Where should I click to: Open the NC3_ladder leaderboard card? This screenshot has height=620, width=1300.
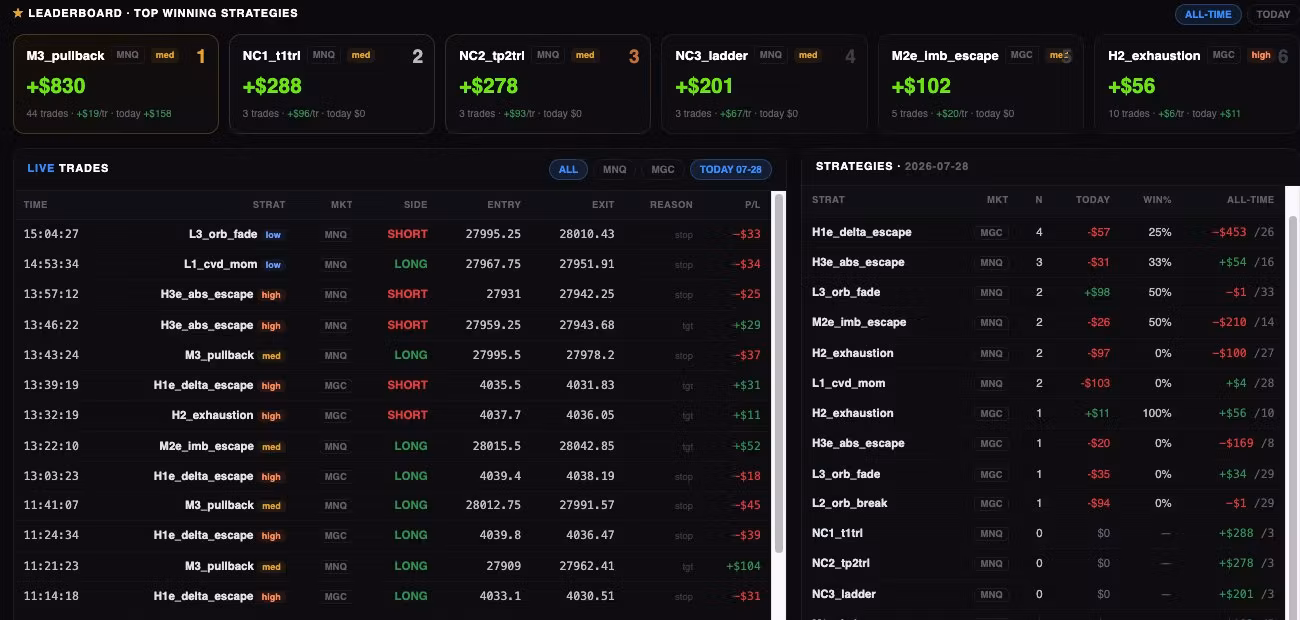point(765,84)
